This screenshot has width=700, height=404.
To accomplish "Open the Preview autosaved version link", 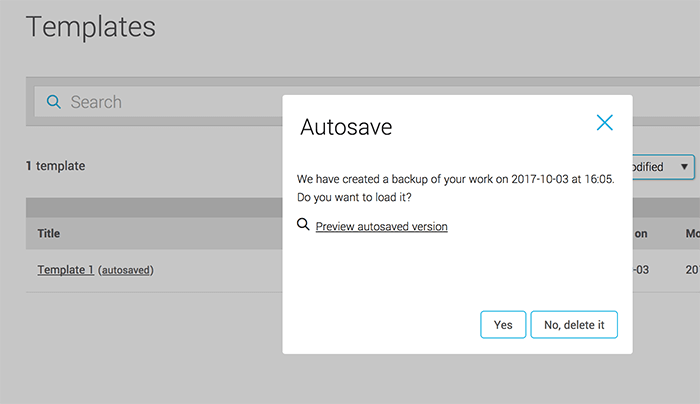I will click(x=381, y=227).
